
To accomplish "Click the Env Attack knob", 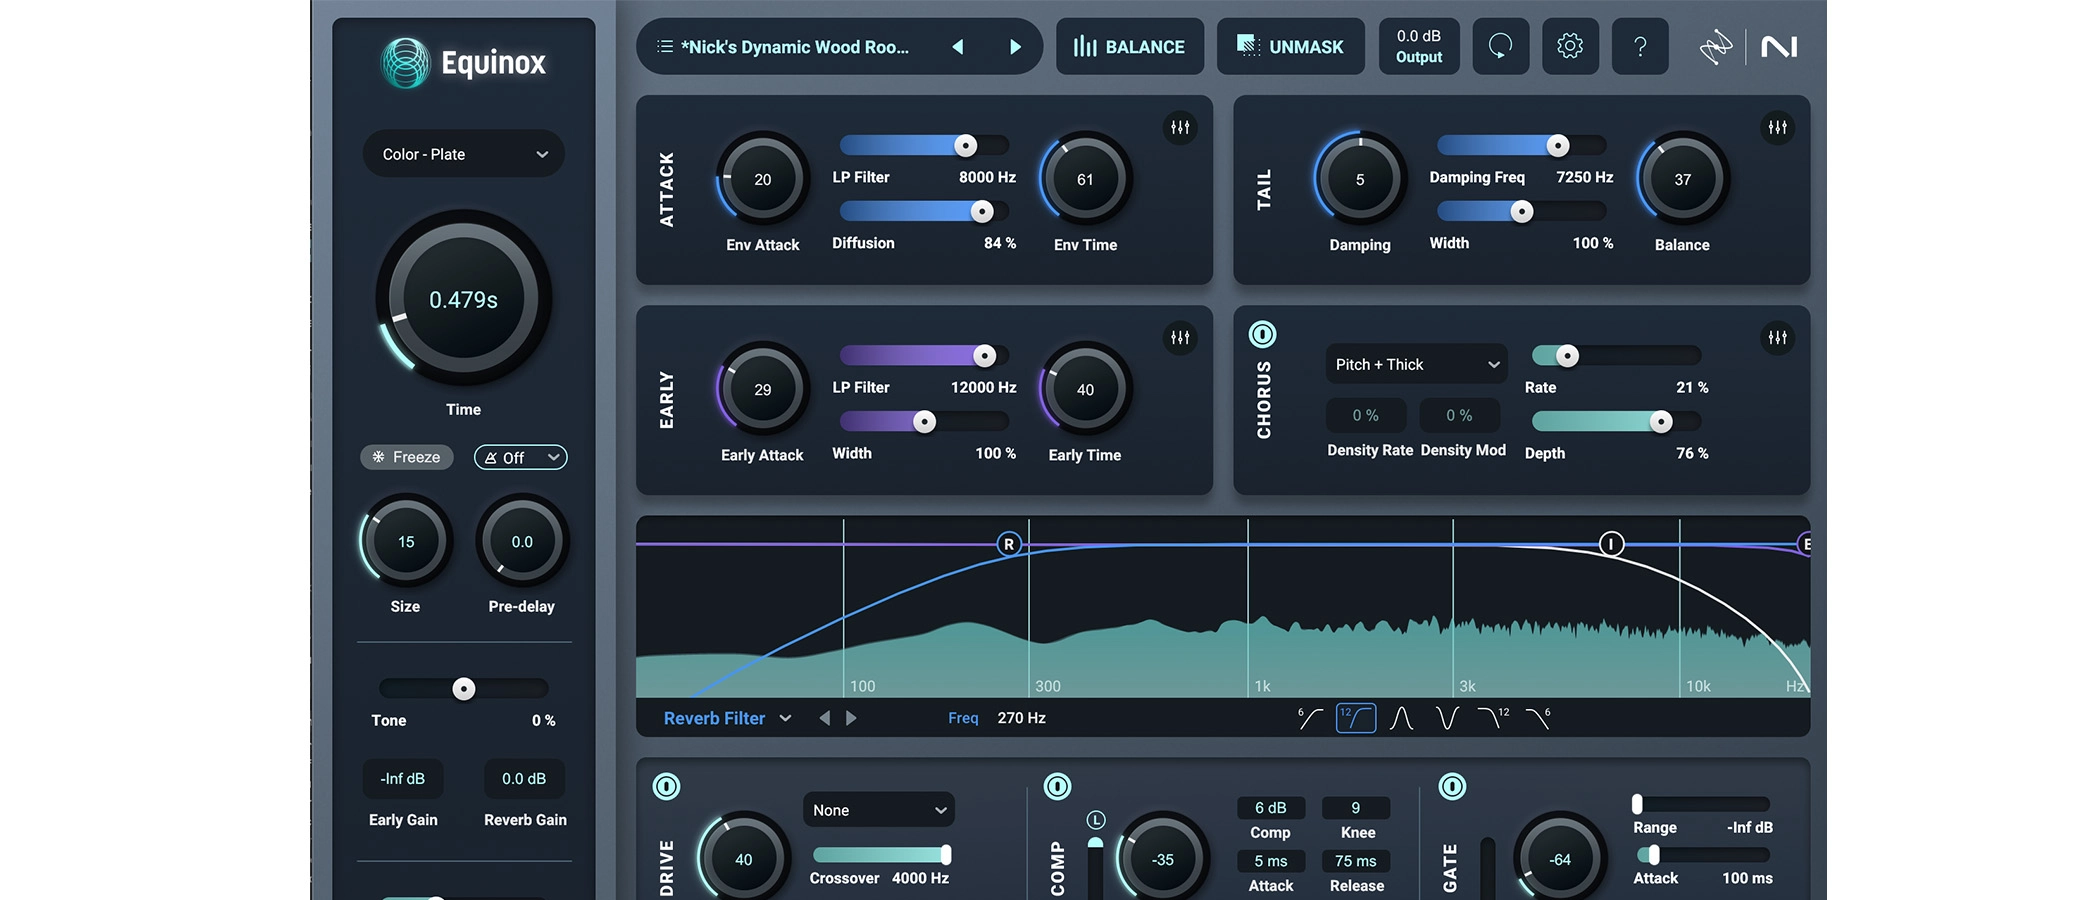I will click(763, 179).
